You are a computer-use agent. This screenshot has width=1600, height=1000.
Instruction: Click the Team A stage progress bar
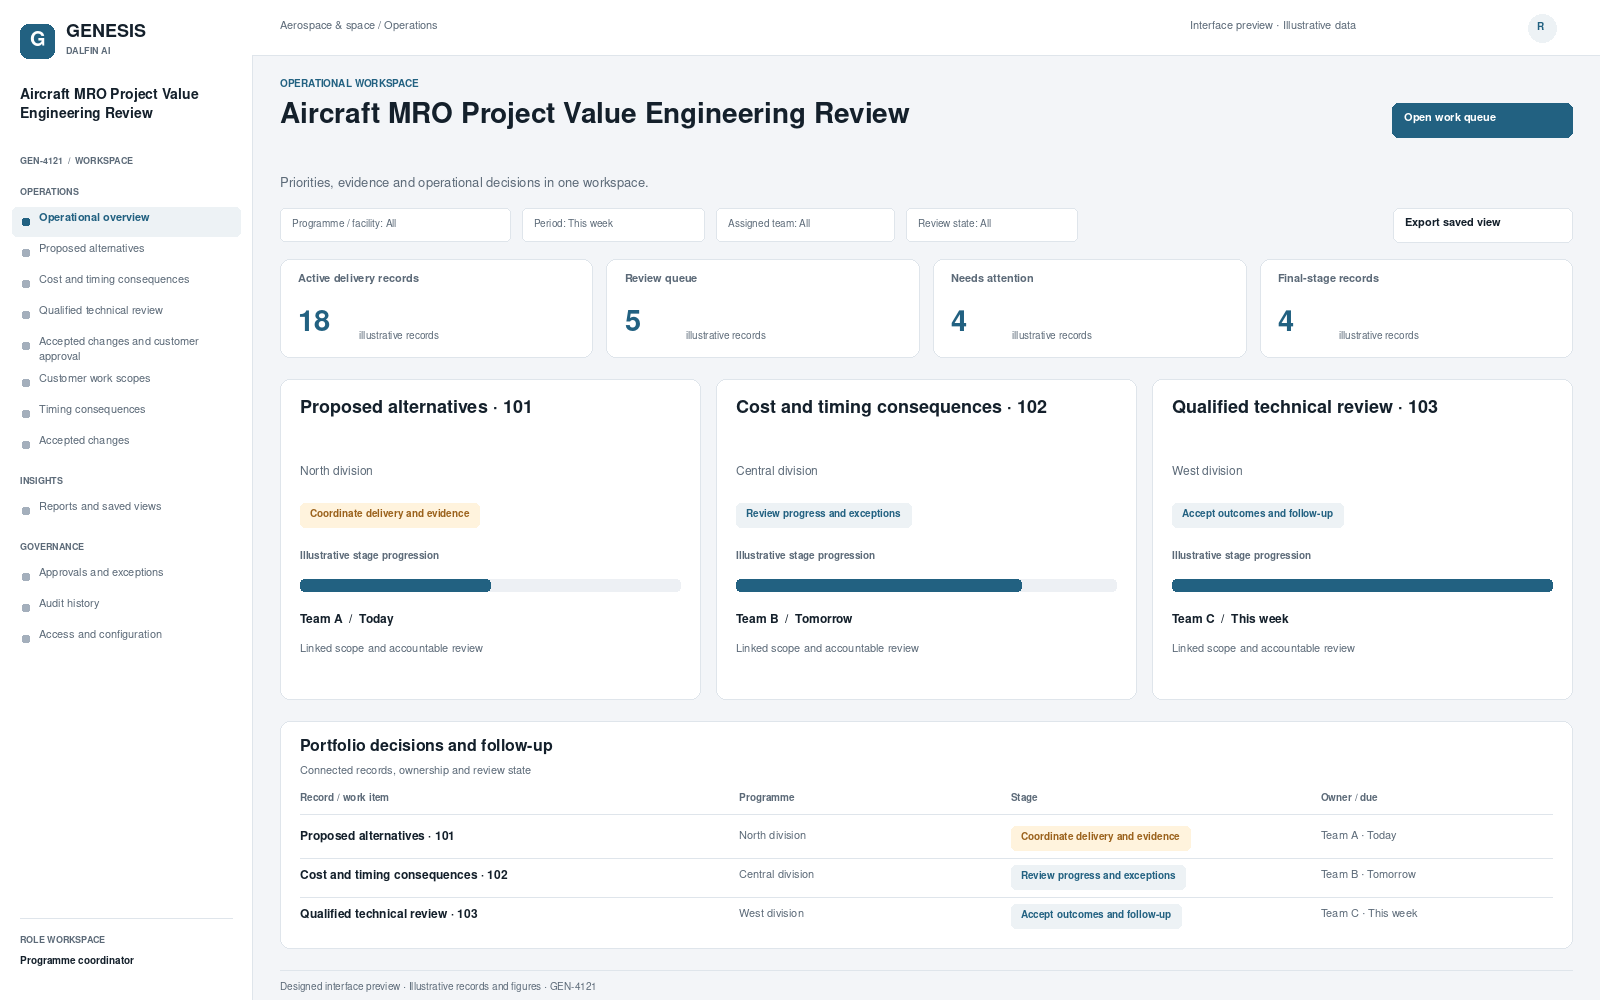click(490, 586)
